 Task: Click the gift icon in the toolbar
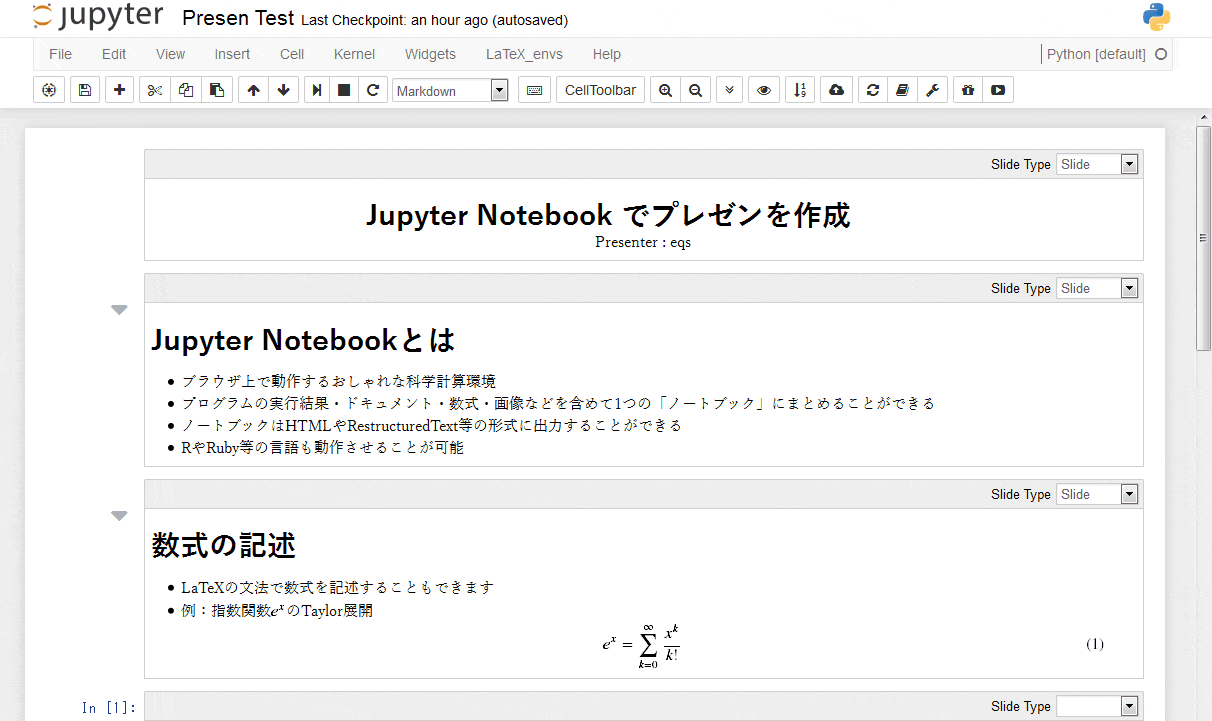coord(968,90)
